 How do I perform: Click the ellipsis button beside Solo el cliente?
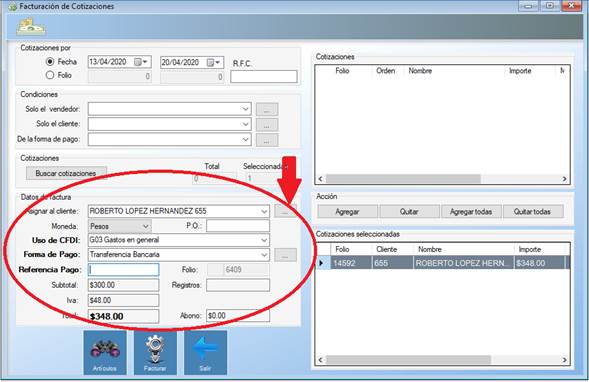pyautogui.click(x=267, y=124)
